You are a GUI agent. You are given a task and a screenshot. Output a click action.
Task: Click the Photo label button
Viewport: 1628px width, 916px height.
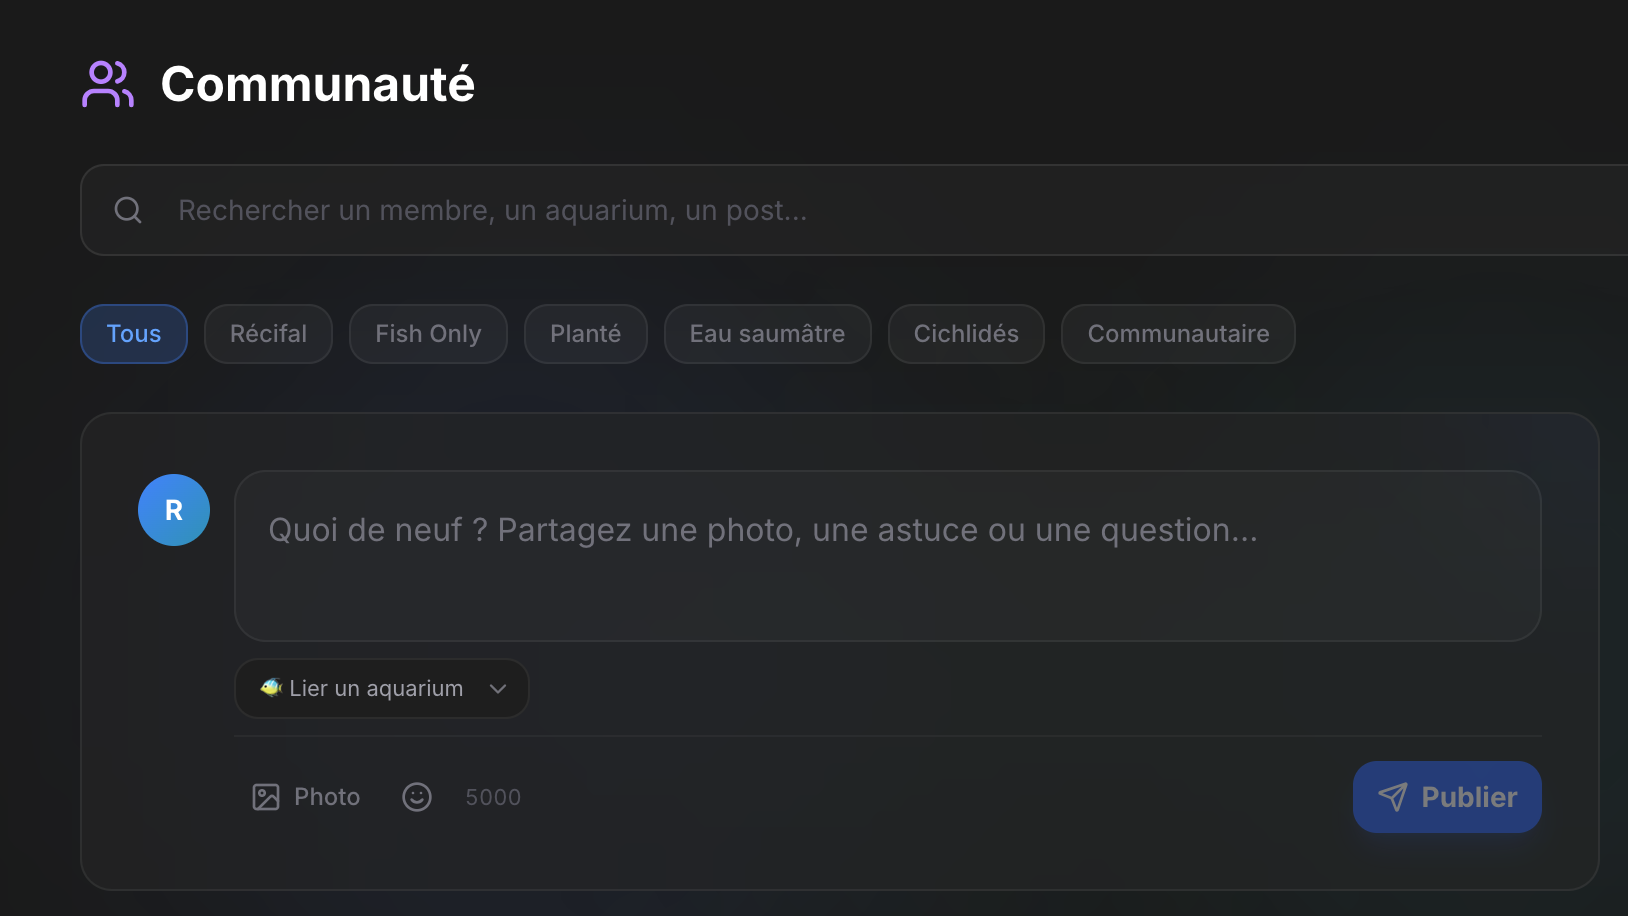coord(327,797)
